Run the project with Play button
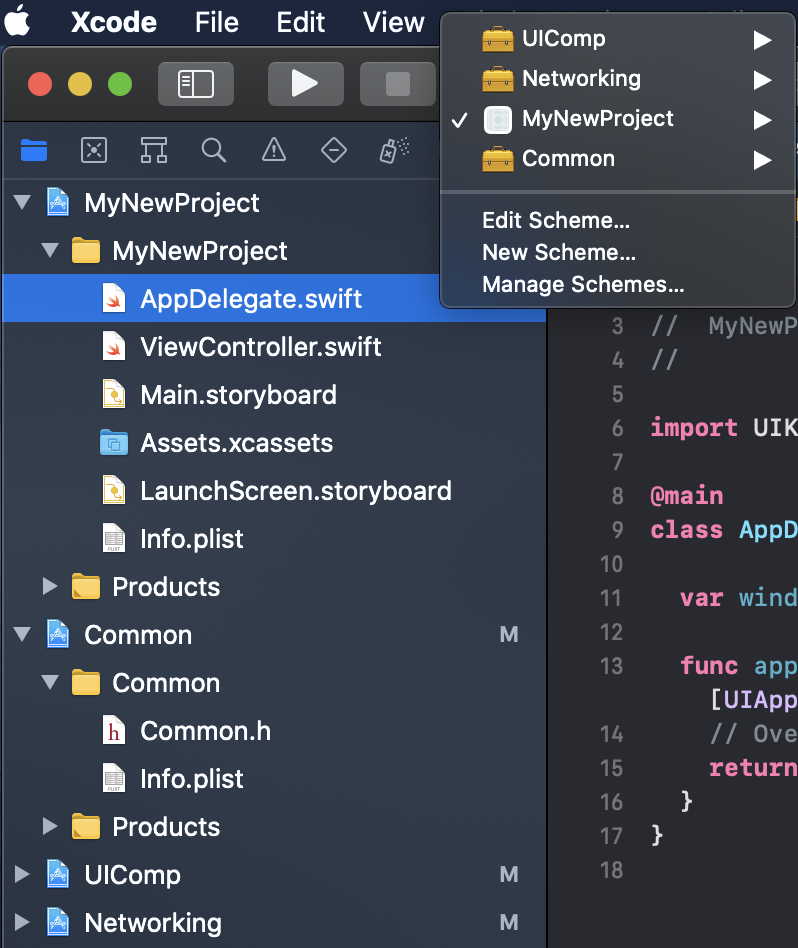This screenshot has height=948, width=798. click(x=305, y=83)
